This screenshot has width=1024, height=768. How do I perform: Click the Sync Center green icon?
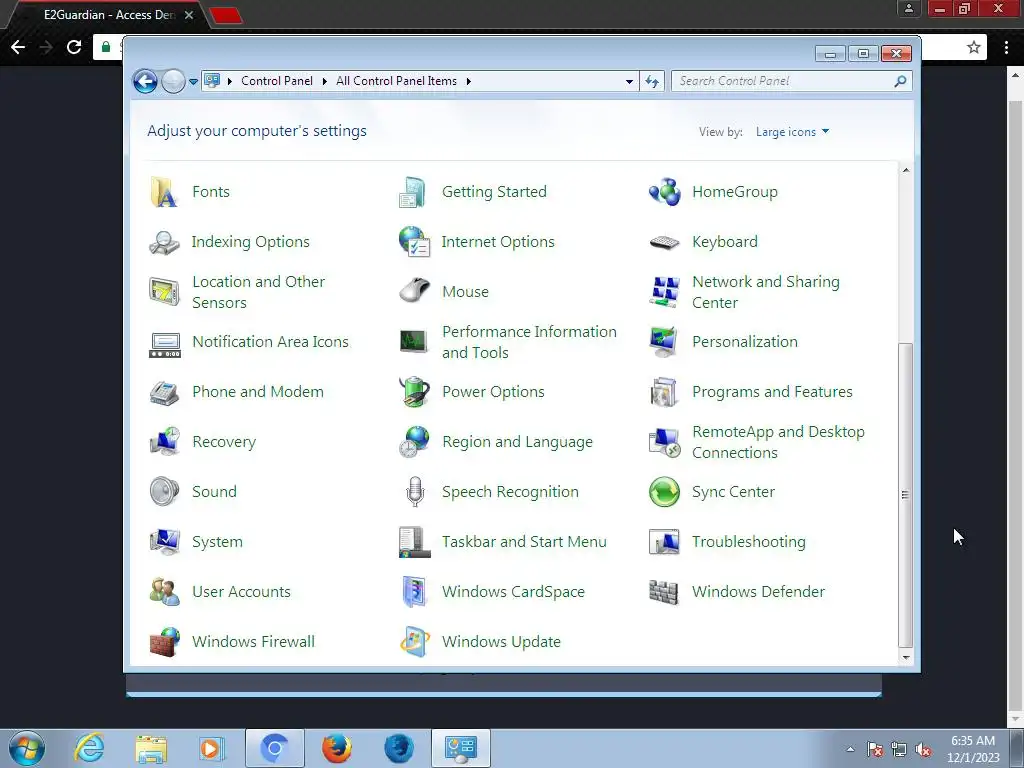(x=664, y=492)
